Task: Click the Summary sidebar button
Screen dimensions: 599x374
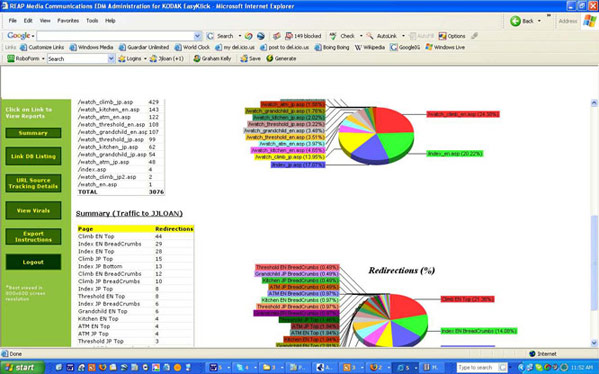Action: click(x=33, y=133)
